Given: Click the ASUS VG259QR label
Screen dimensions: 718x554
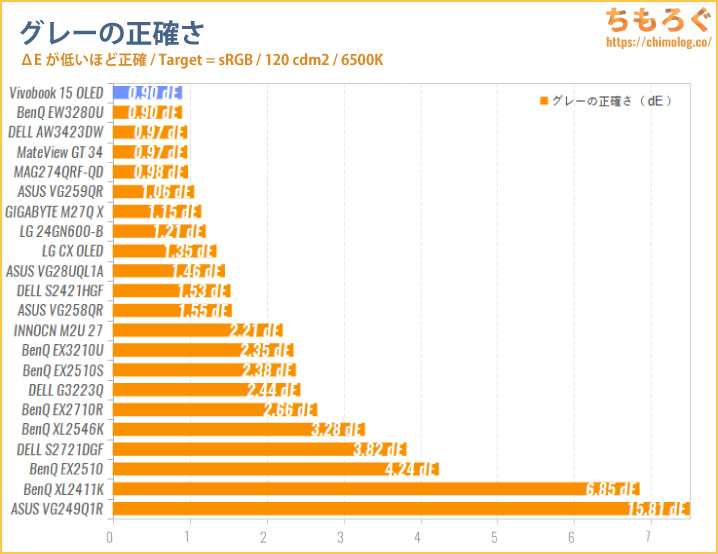Looking at the screenshot, I should tap(60, 192).
